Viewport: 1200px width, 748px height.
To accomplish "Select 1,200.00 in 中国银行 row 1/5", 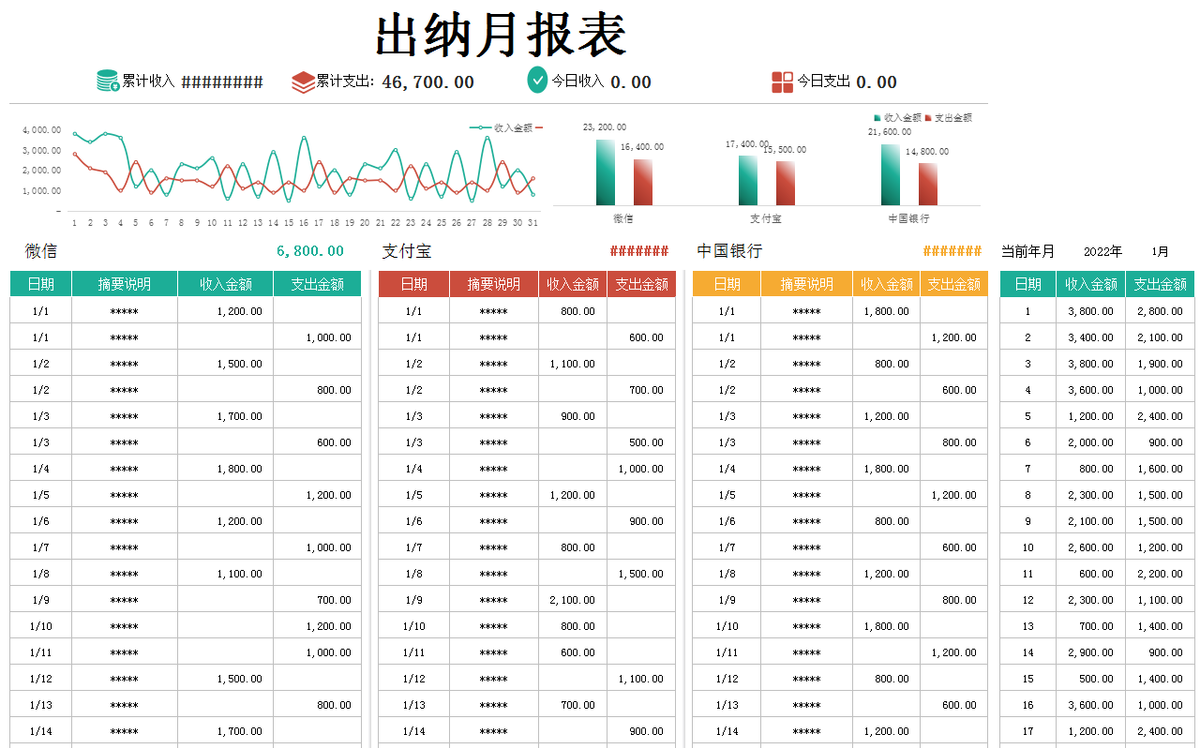I will point(954,495).
